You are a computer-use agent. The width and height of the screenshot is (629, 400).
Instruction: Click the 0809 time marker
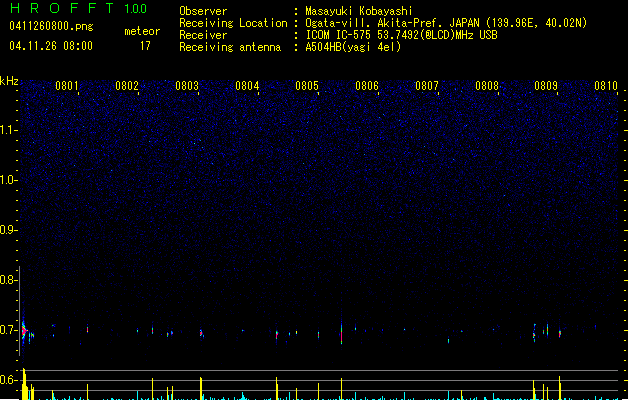coord(546,86)
